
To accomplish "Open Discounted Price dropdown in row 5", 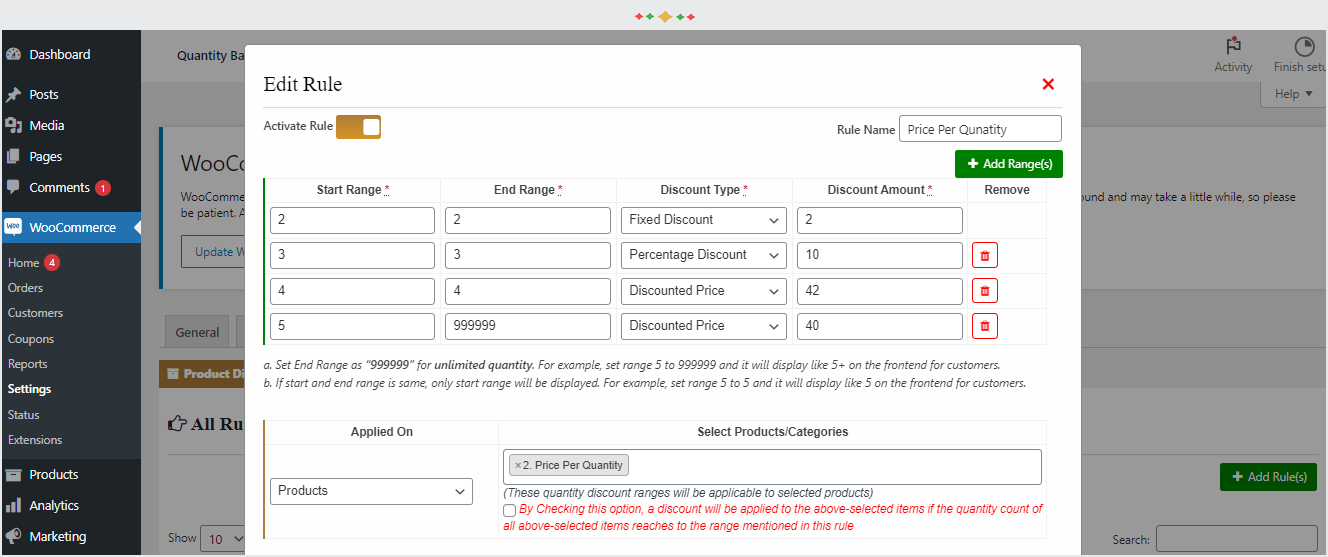I will [704, 326].
